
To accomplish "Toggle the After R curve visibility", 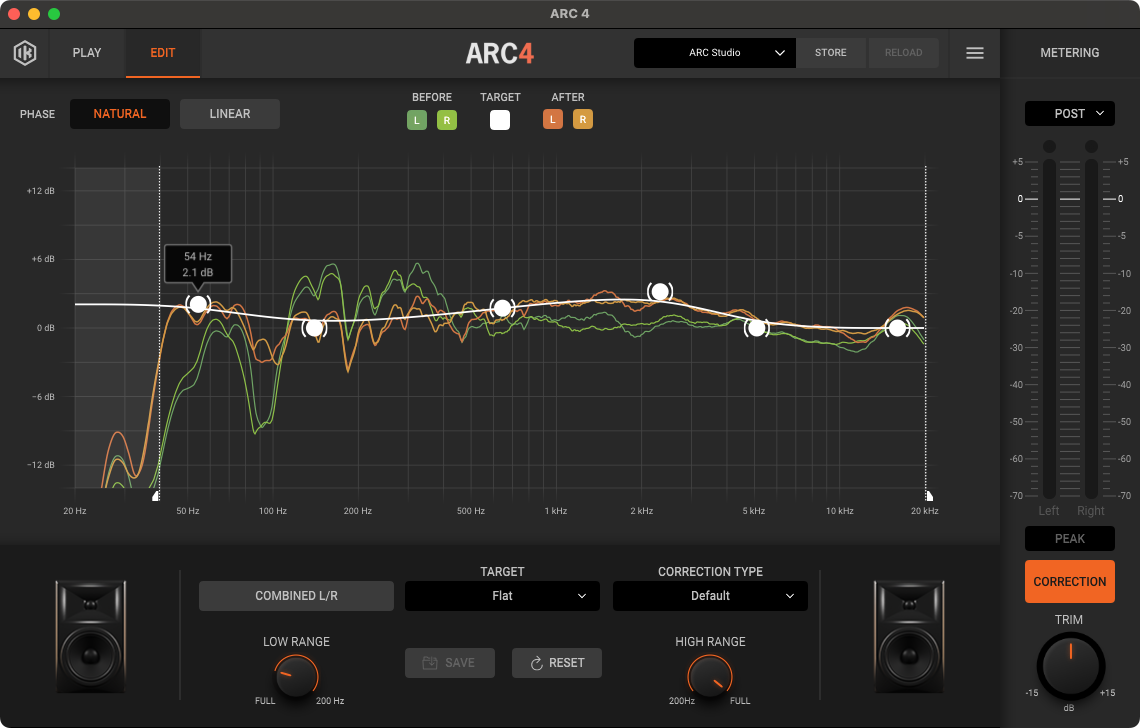I will (582, 119).
